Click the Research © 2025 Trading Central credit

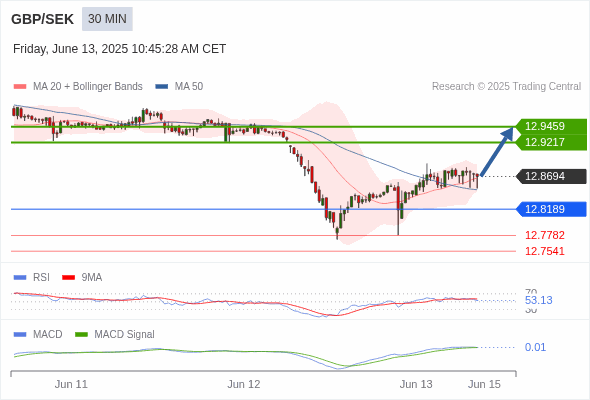(x=506, y=87)
